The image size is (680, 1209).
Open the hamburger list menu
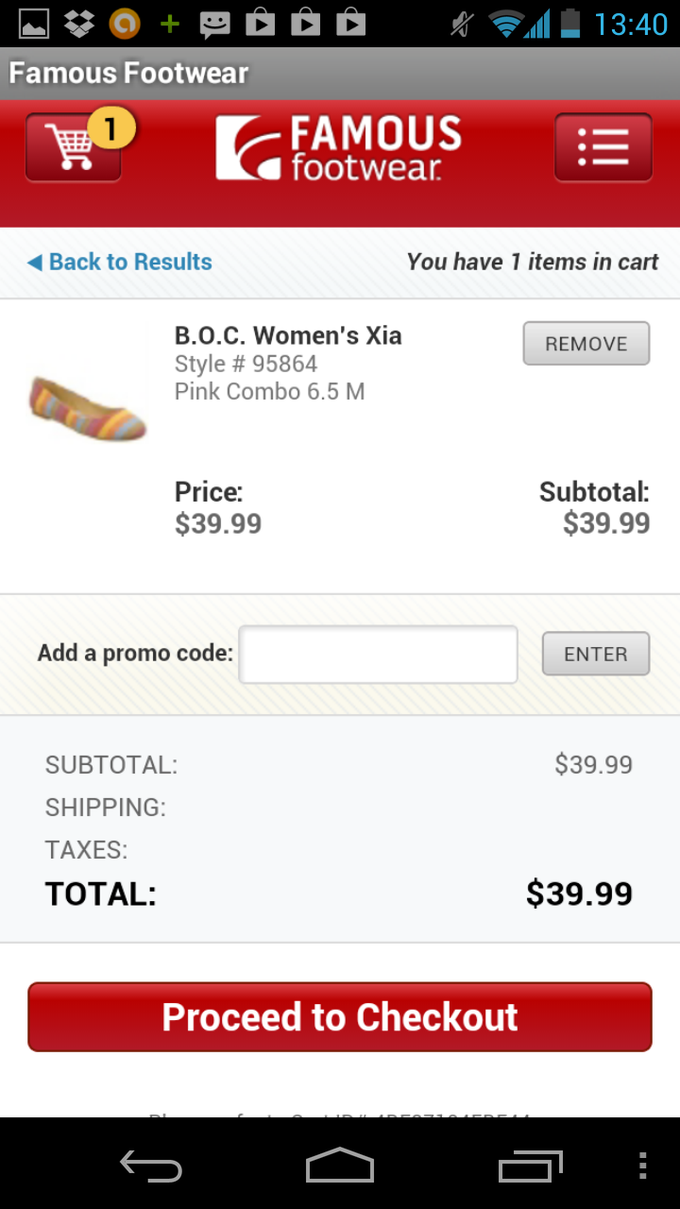click(x=603, y=148)
